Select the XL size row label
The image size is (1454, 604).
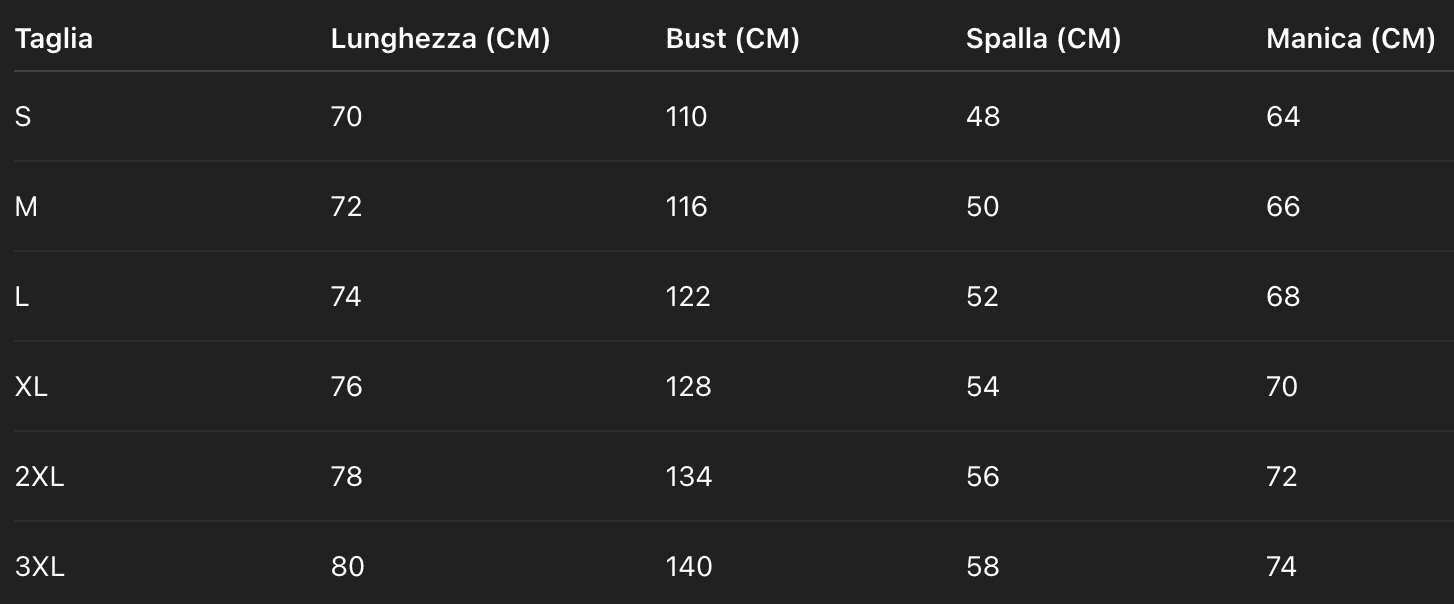pyautogui.click(x=31, y=387)
